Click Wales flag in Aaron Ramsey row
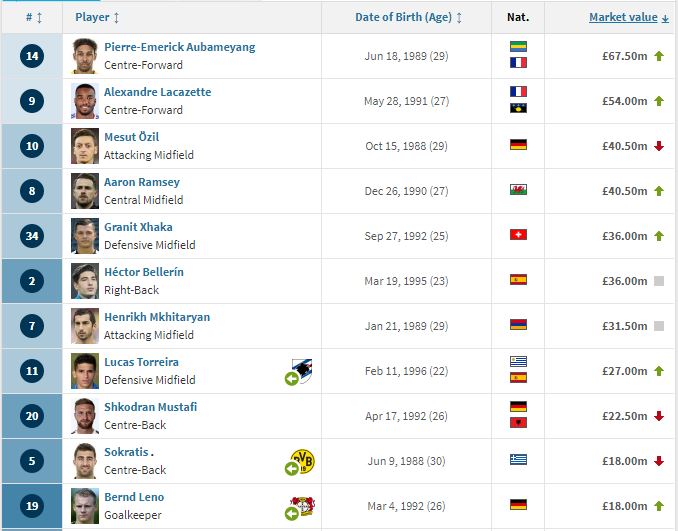 518,189
